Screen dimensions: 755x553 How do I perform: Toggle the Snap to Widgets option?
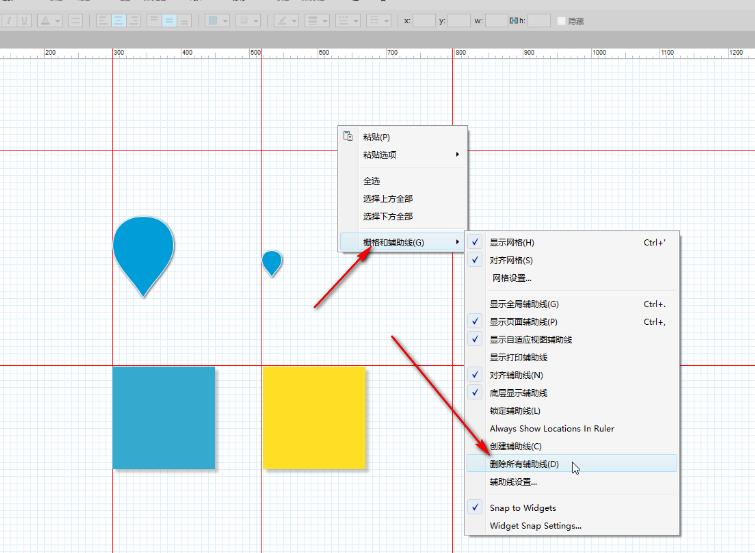click(x=522, y=508)
